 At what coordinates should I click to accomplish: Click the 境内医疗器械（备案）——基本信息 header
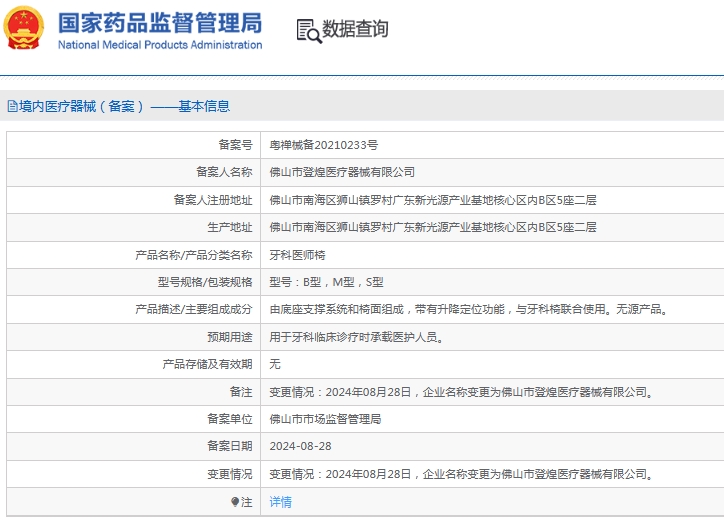pos(124,106)
